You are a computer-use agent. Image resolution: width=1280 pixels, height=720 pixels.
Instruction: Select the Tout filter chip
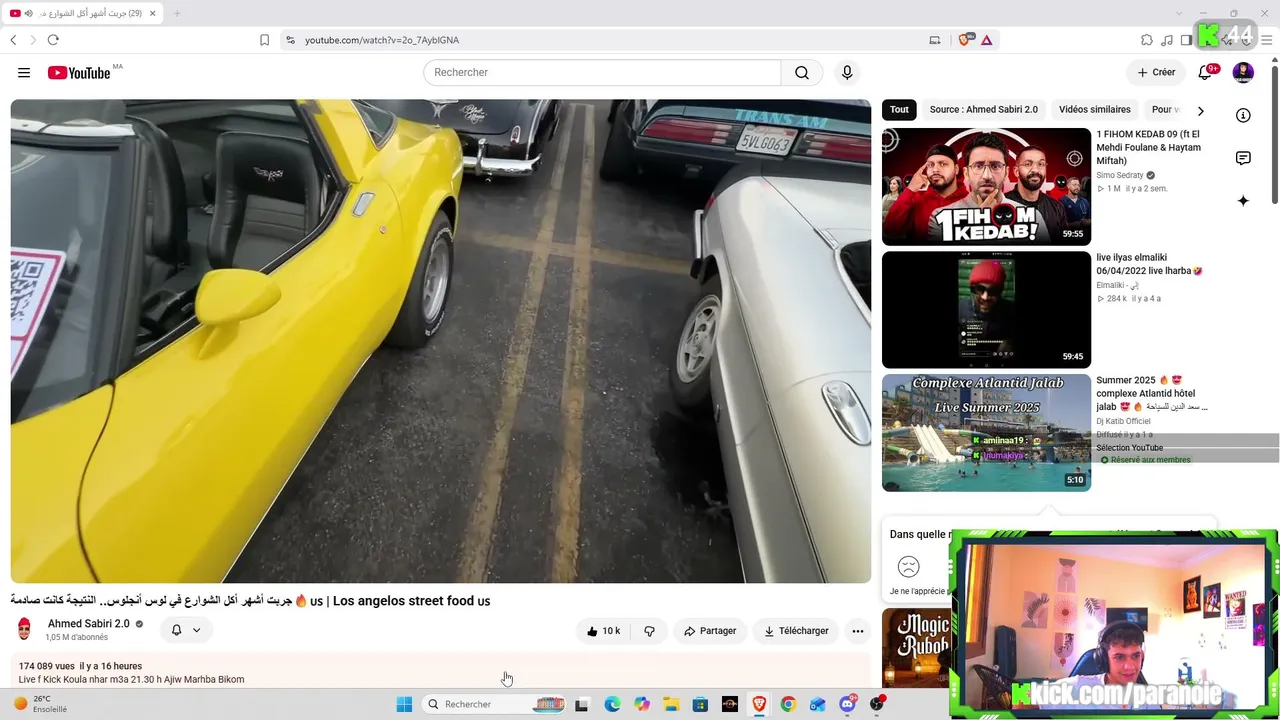pyautogui.click(x=899, y=110)
